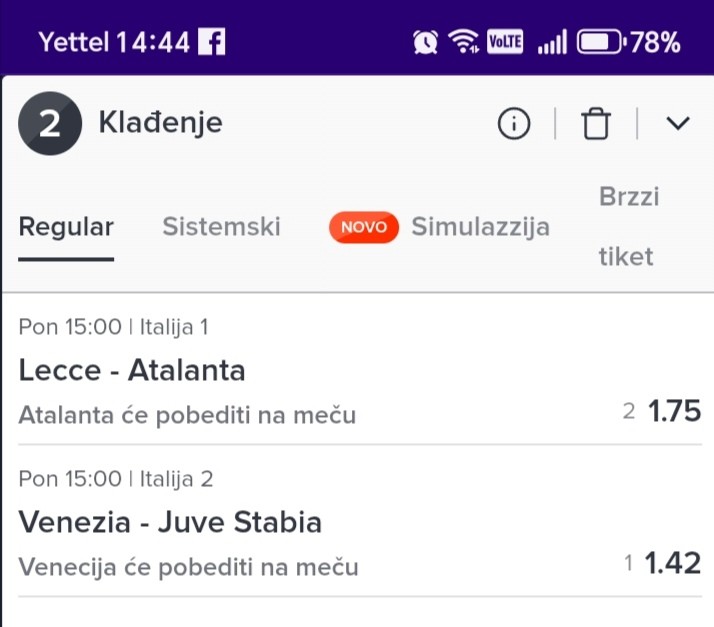Tap the 1.75 odds for Atalanta

674,411
